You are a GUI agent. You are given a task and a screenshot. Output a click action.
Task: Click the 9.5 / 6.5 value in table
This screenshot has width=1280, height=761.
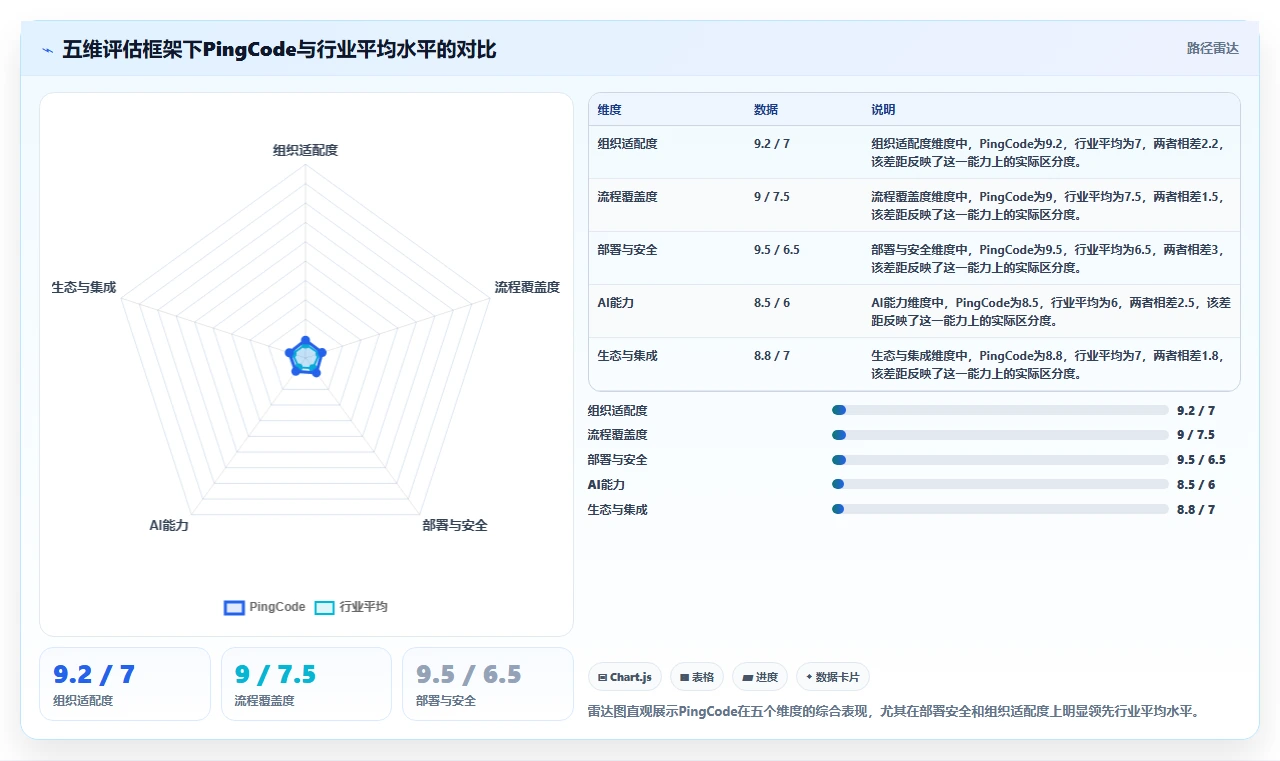777,250
